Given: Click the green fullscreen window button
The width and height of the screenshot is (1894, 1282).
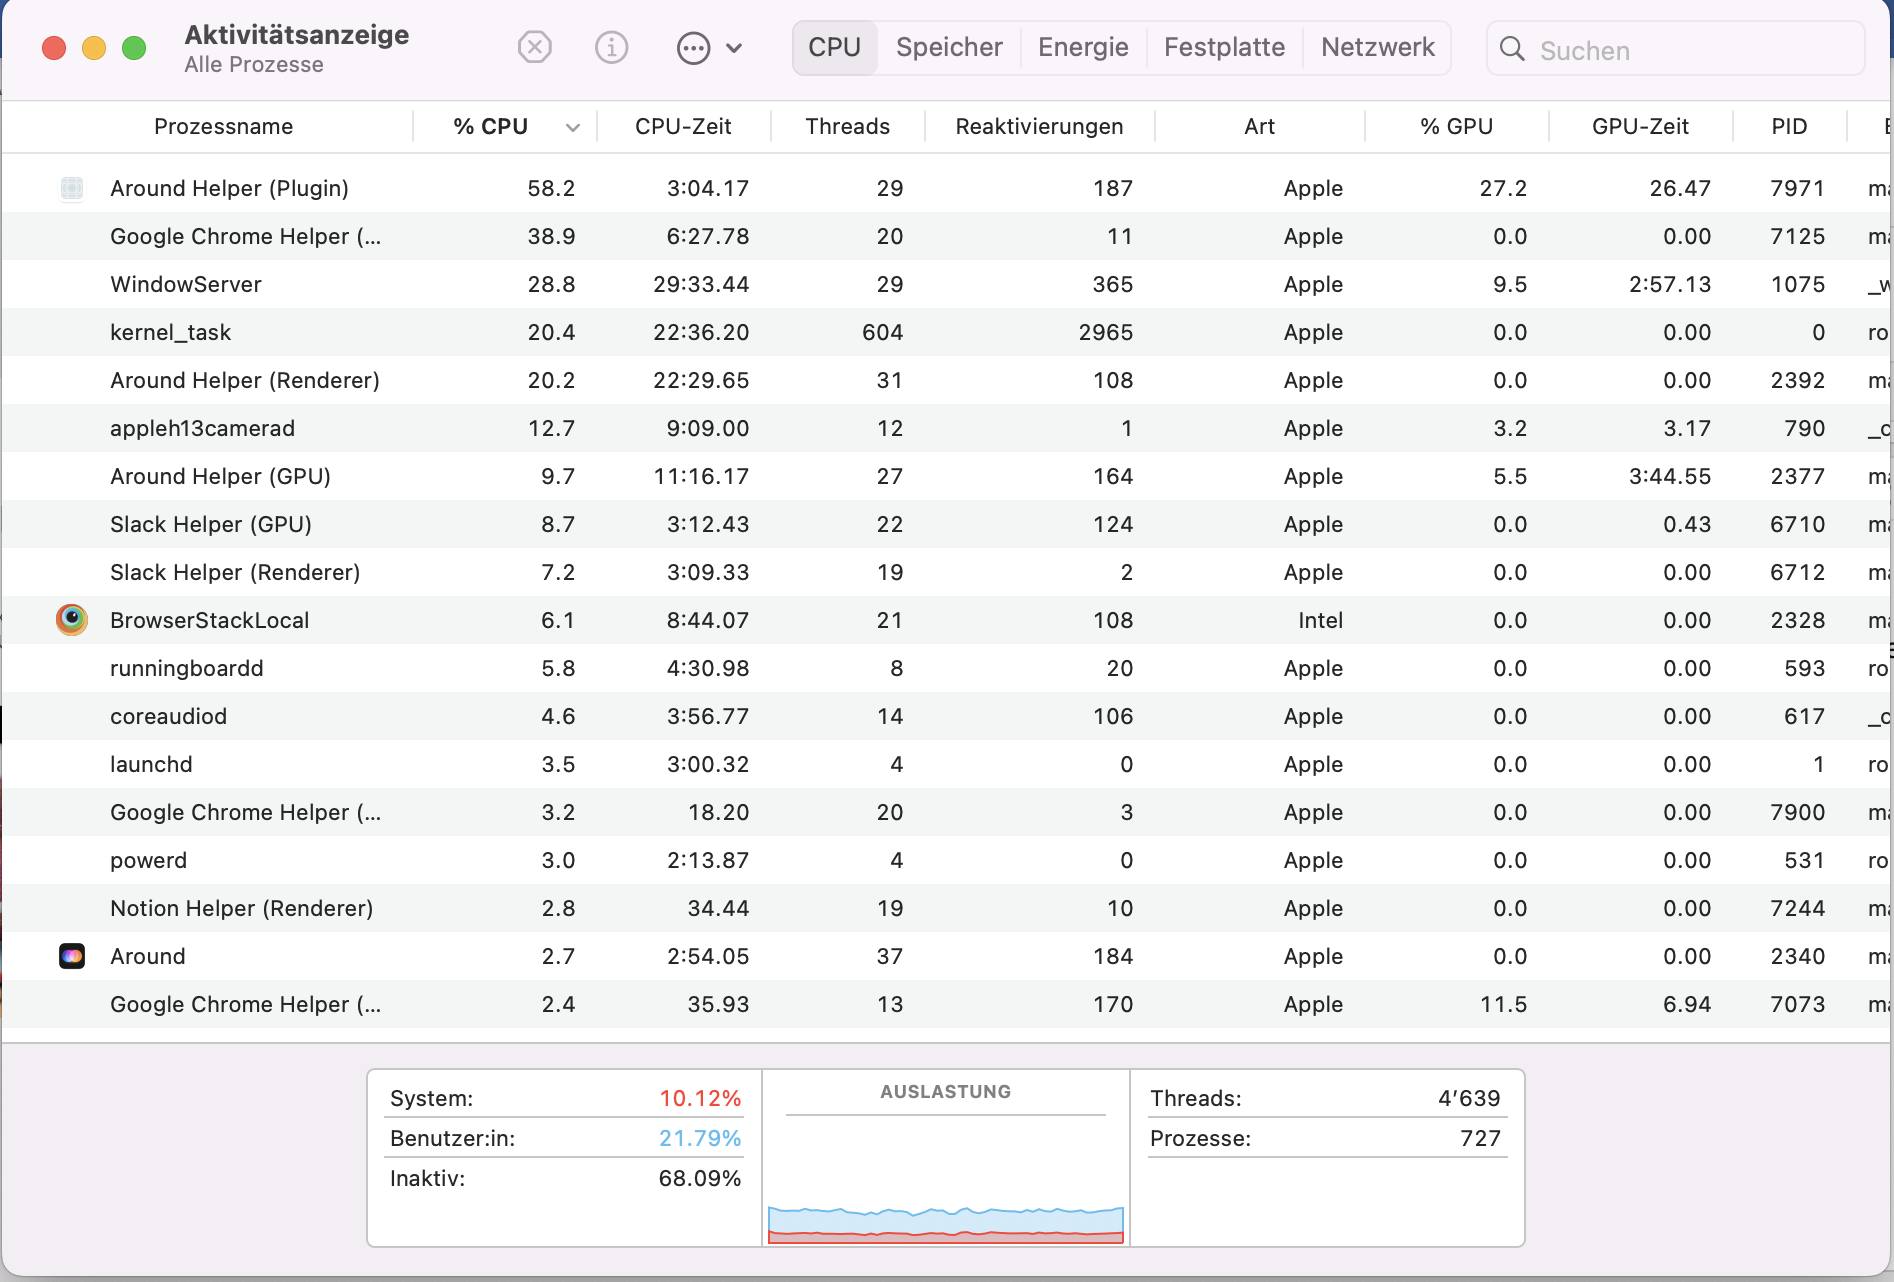Looking at the screenshot, I should (134, 48).
